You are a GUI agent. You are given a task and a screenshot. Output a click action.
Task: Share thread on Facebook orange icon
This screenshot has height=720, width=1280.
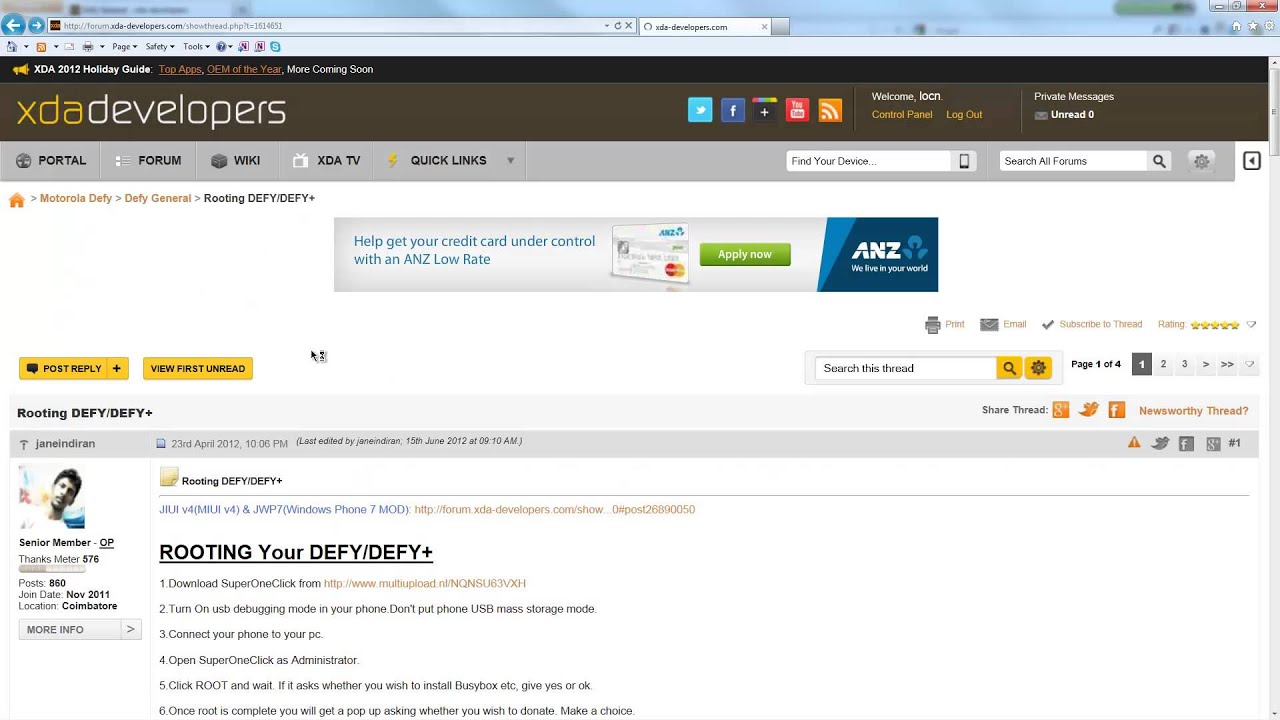coord(1117,410)
